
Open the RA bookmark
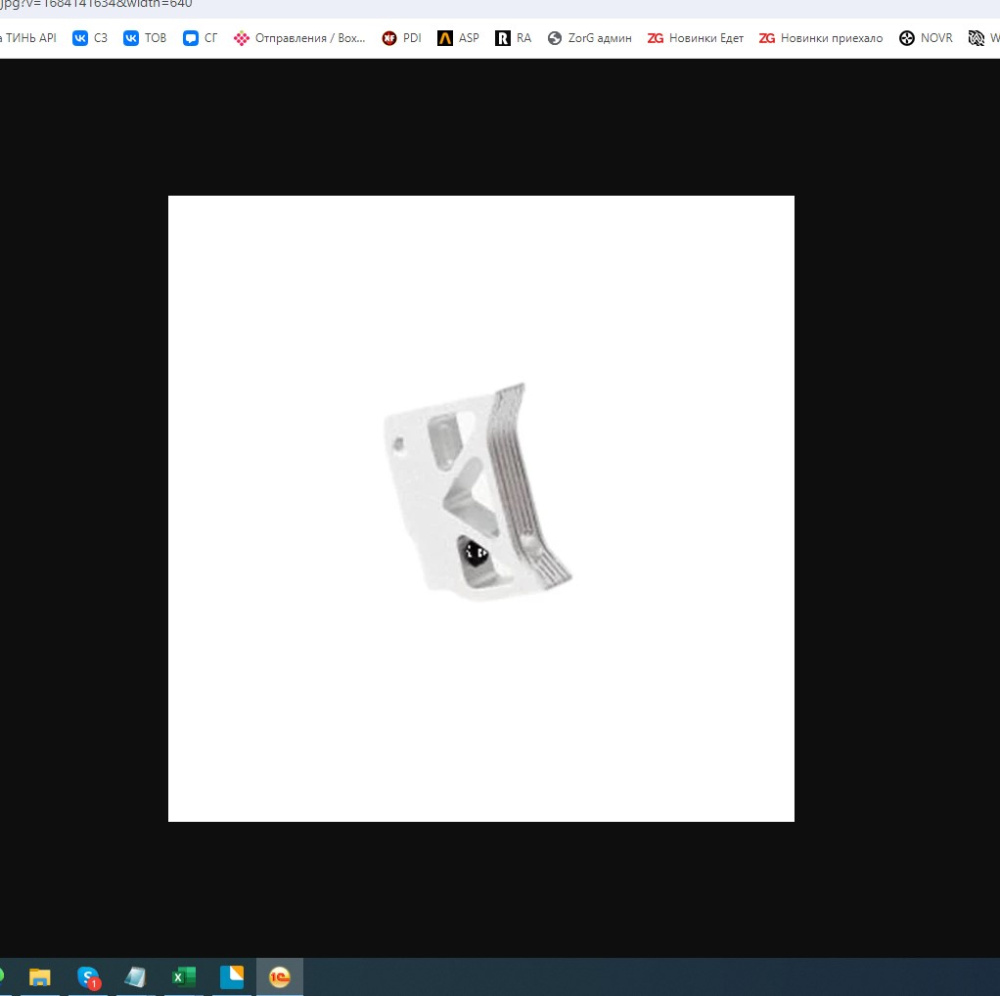[x=513, y=38]
